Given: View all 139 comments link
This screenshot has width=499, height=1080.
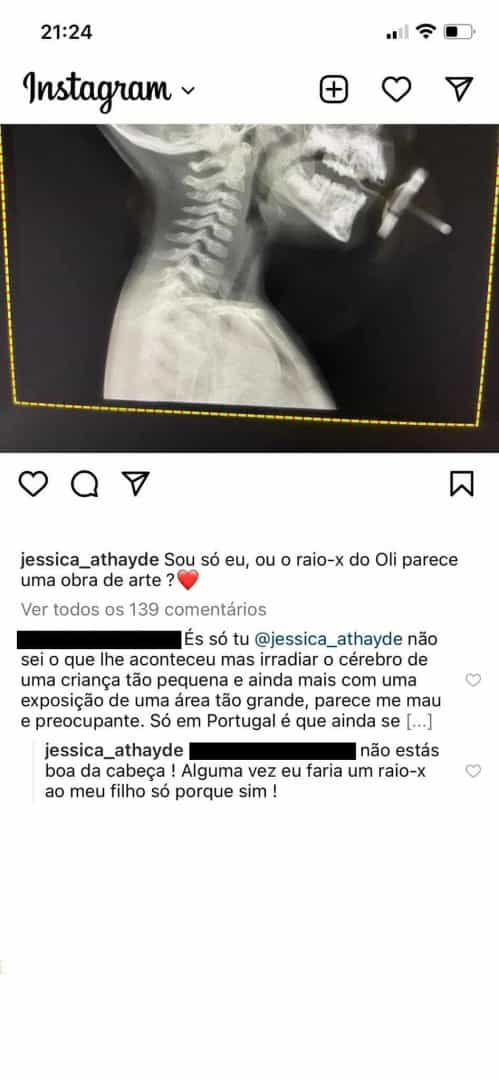Looking at the screenshot, I should 143,610.
